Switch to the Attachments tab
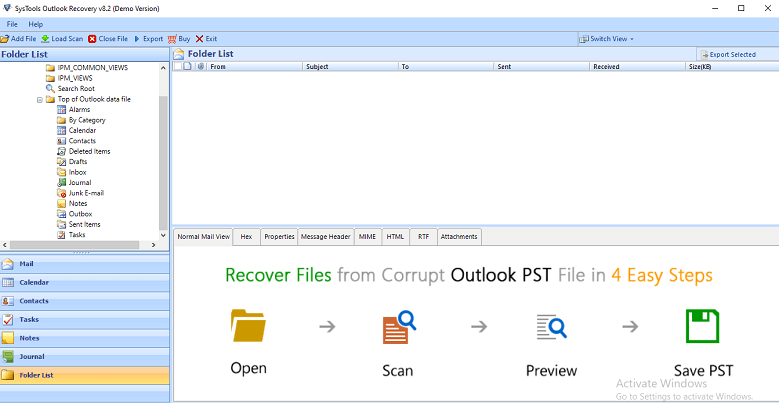Viewport: 779px width, 403px height. click(459, 237)
